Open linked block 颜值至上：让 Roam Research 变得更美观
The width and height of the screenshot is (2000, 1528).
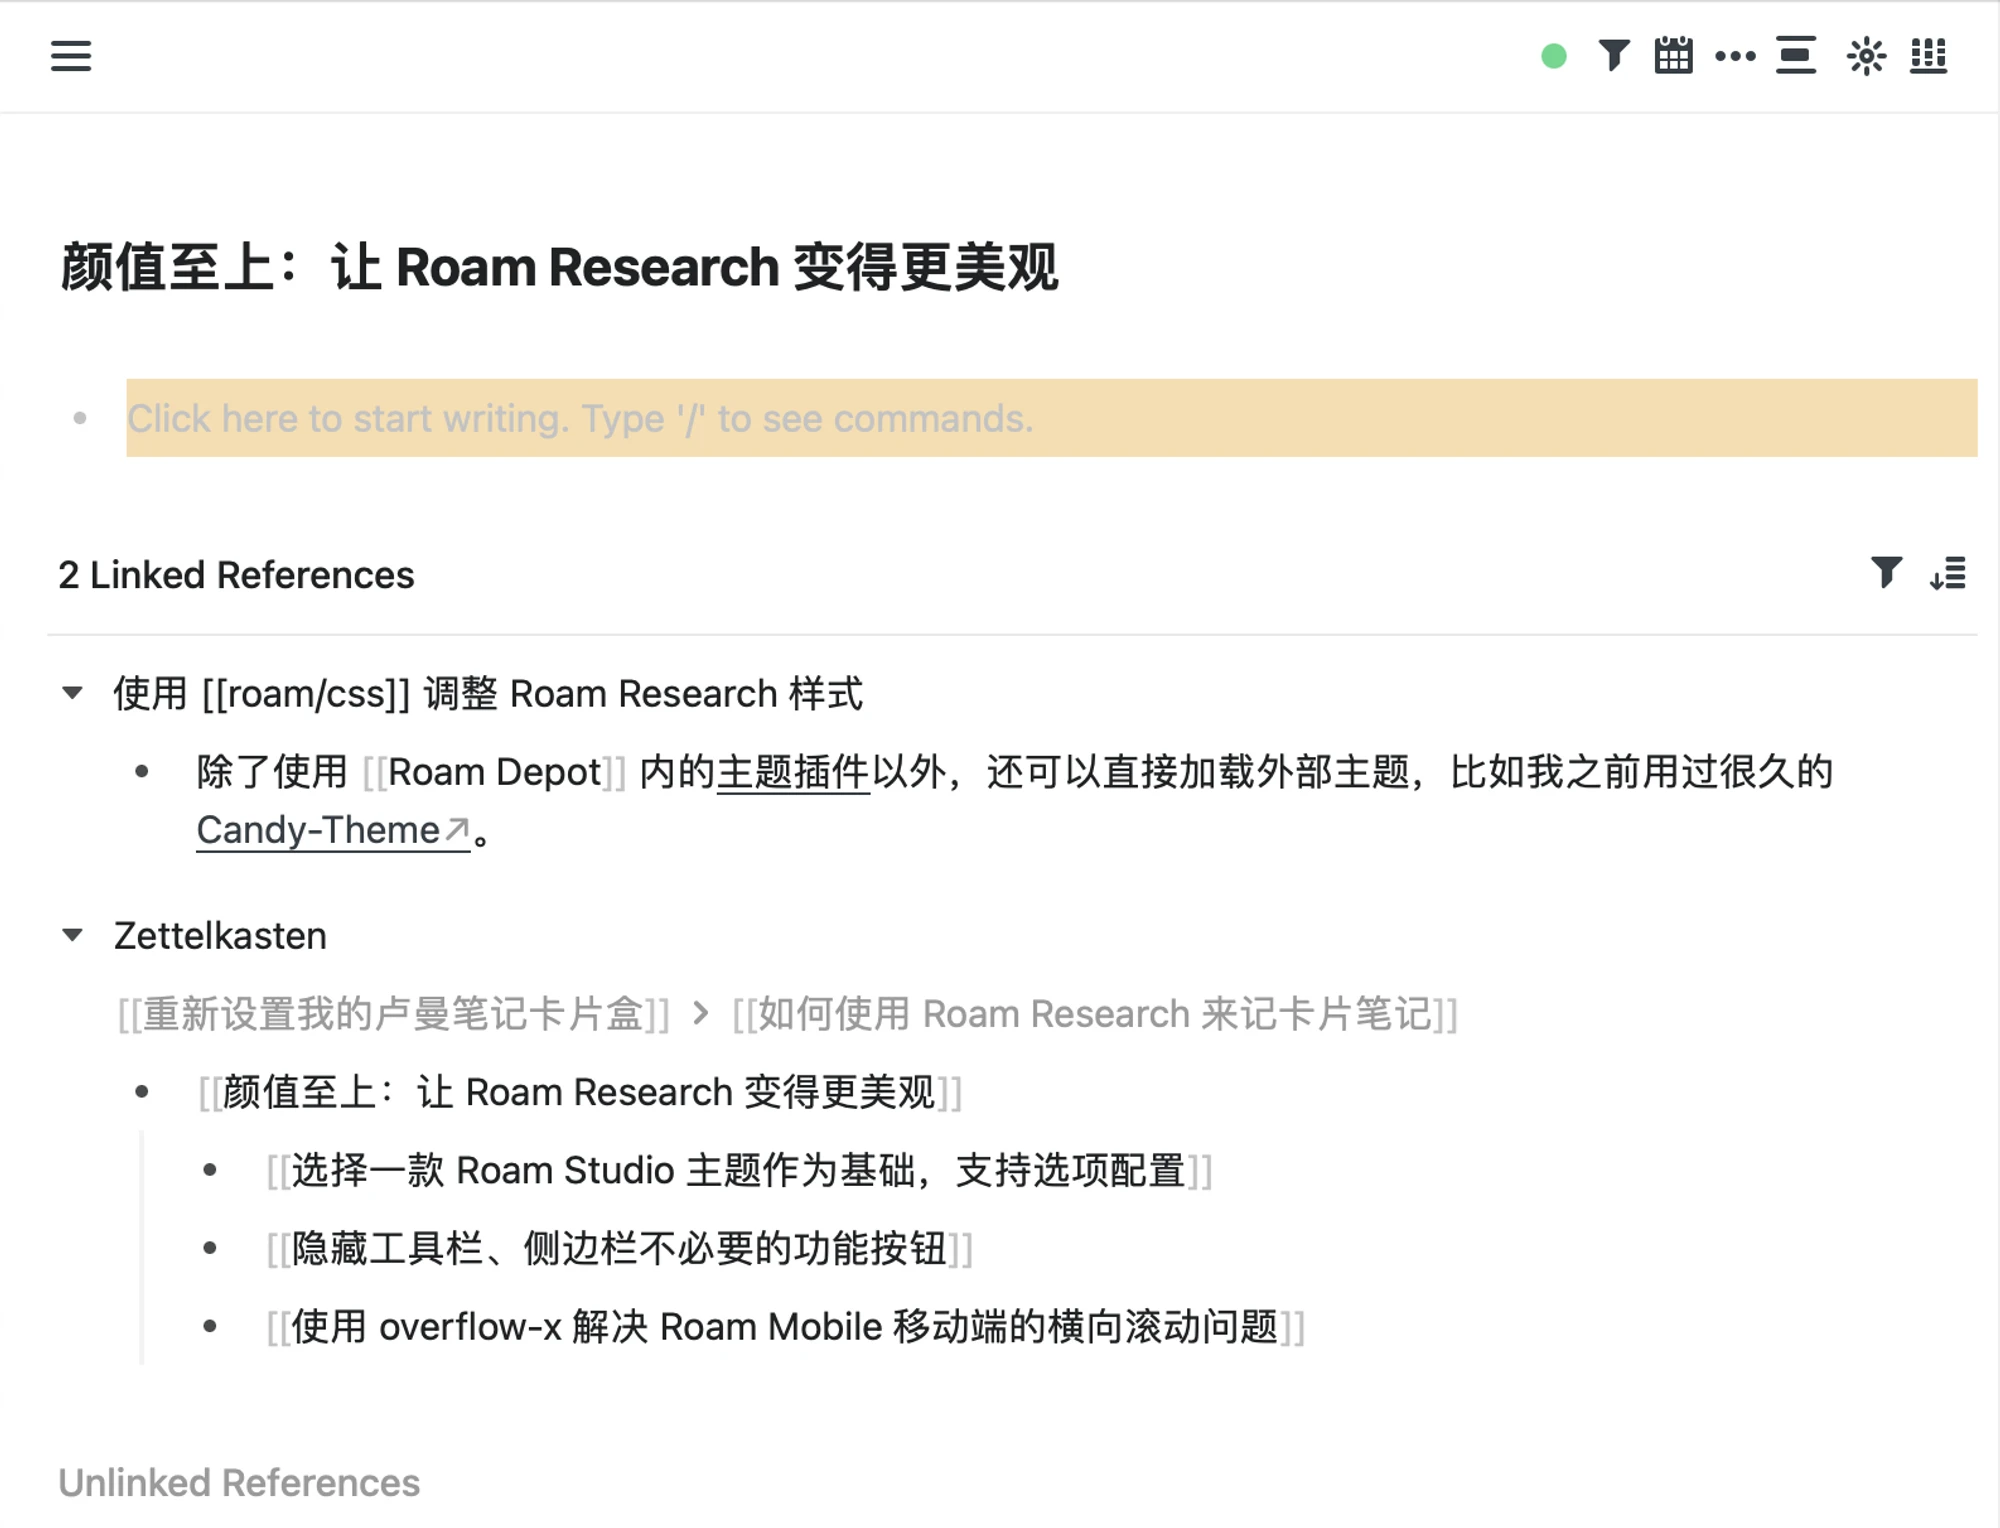(580, 1092)
